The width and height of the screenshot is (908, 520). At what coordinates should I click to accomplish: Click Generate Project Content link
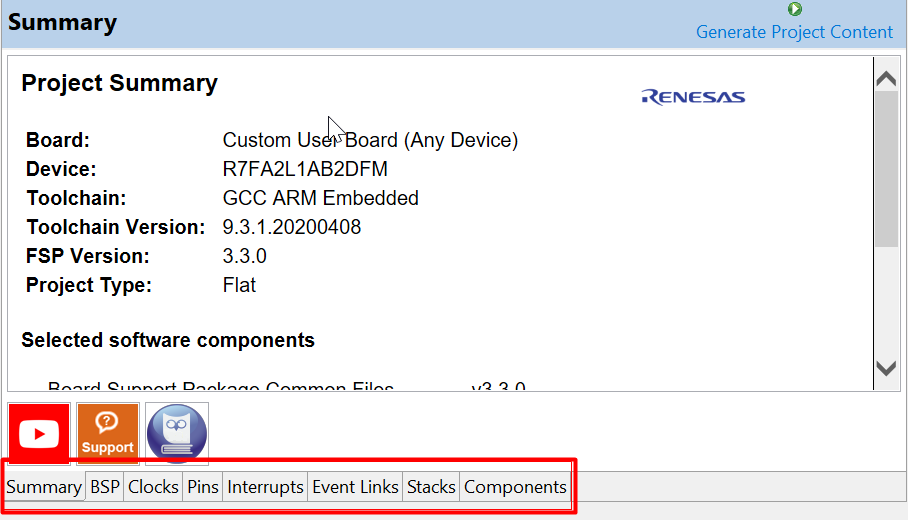(794, 32)
